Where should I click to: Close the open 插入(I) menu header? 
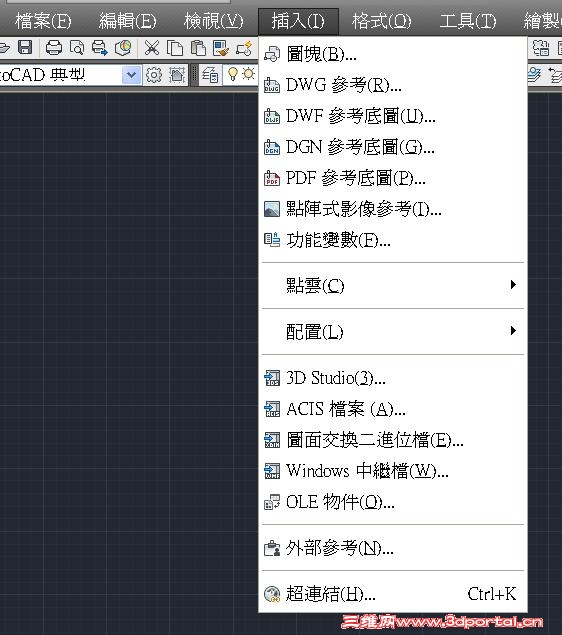298,21
